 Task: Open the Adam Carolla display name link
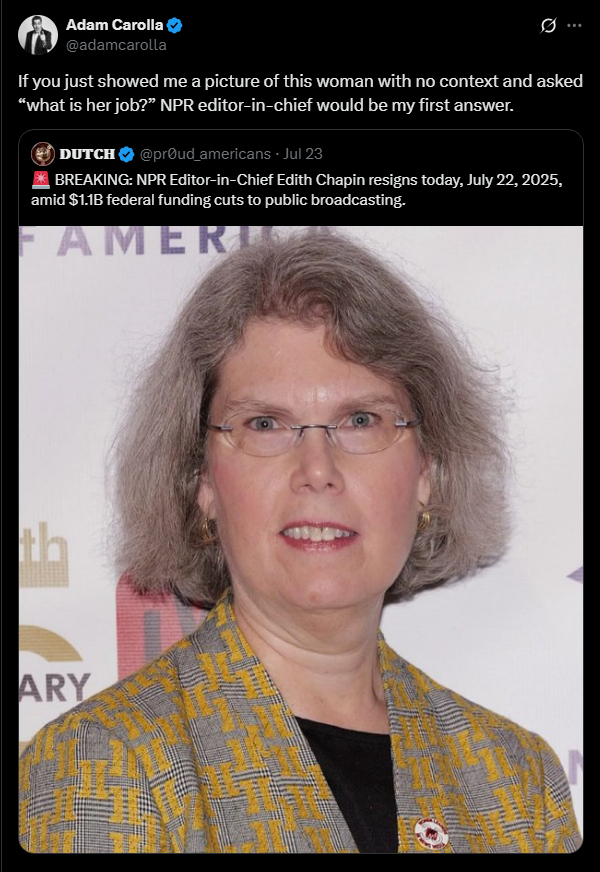pyautogui.click(x=115, y=25)
